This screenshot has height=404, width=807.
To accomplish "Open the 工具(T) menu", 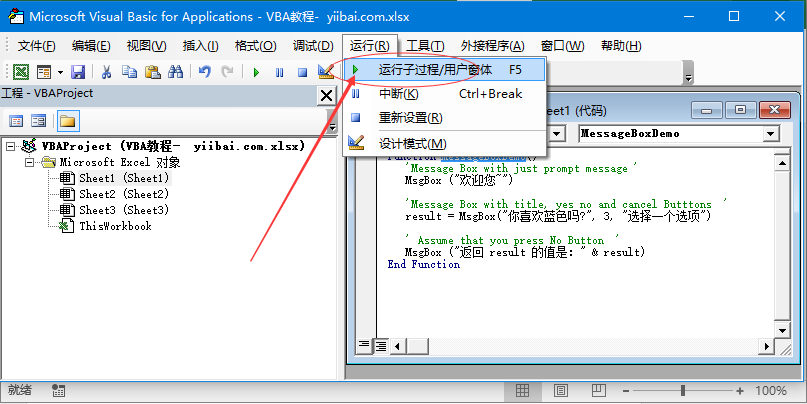I will coord(425,46).
